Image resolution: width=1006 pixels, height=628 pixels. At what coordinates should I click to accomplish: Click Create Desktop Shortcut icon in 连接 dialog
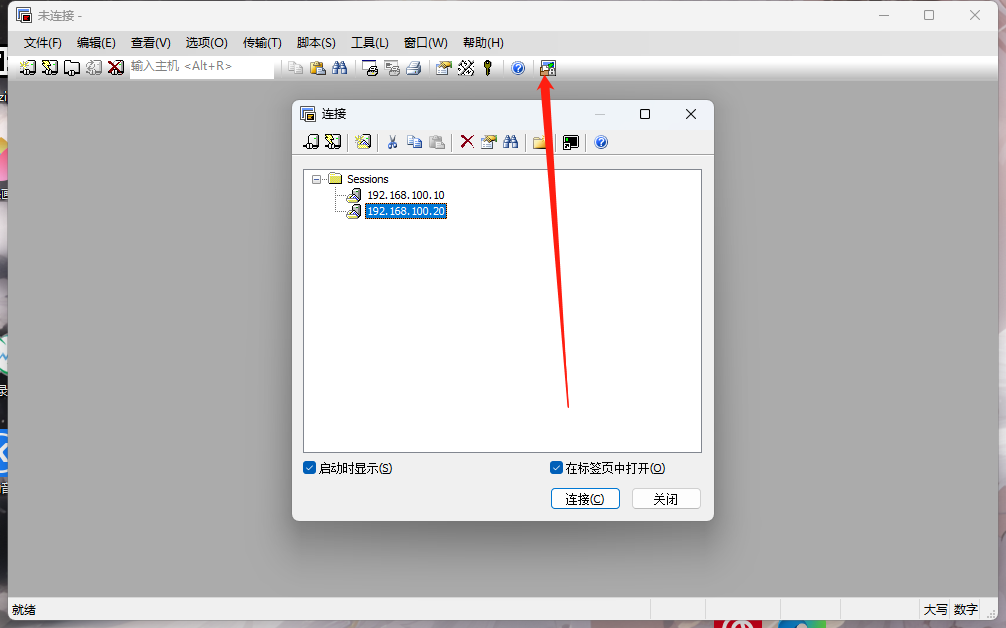coord(570,142)
